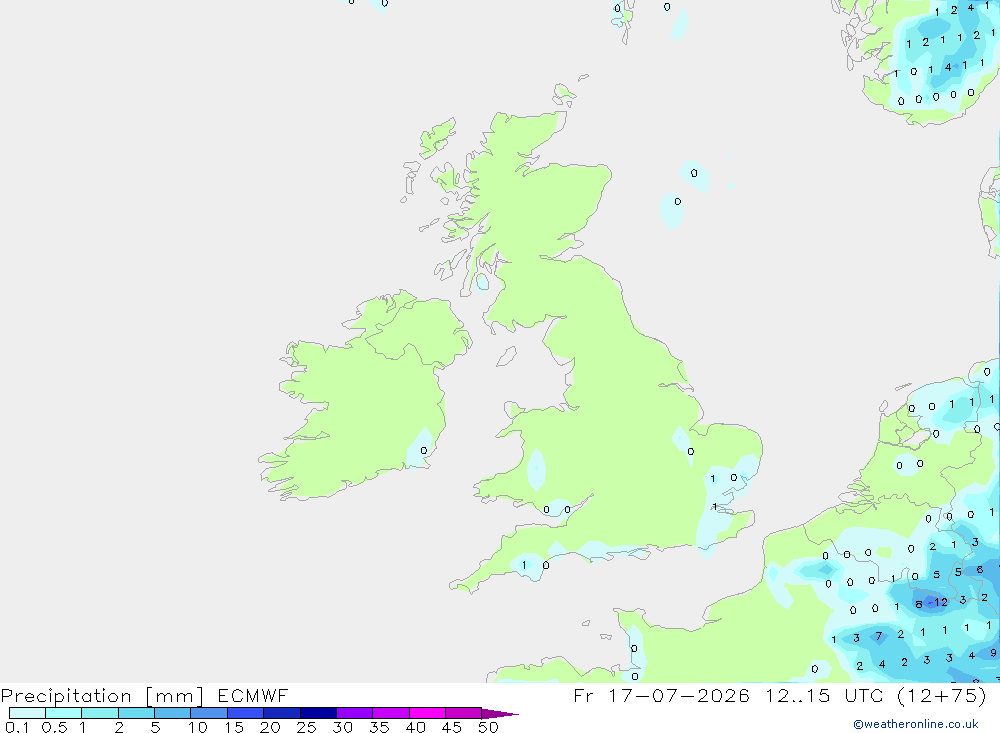
Task: Click the "7" precipitation value over France
Action: coord(879,636)
